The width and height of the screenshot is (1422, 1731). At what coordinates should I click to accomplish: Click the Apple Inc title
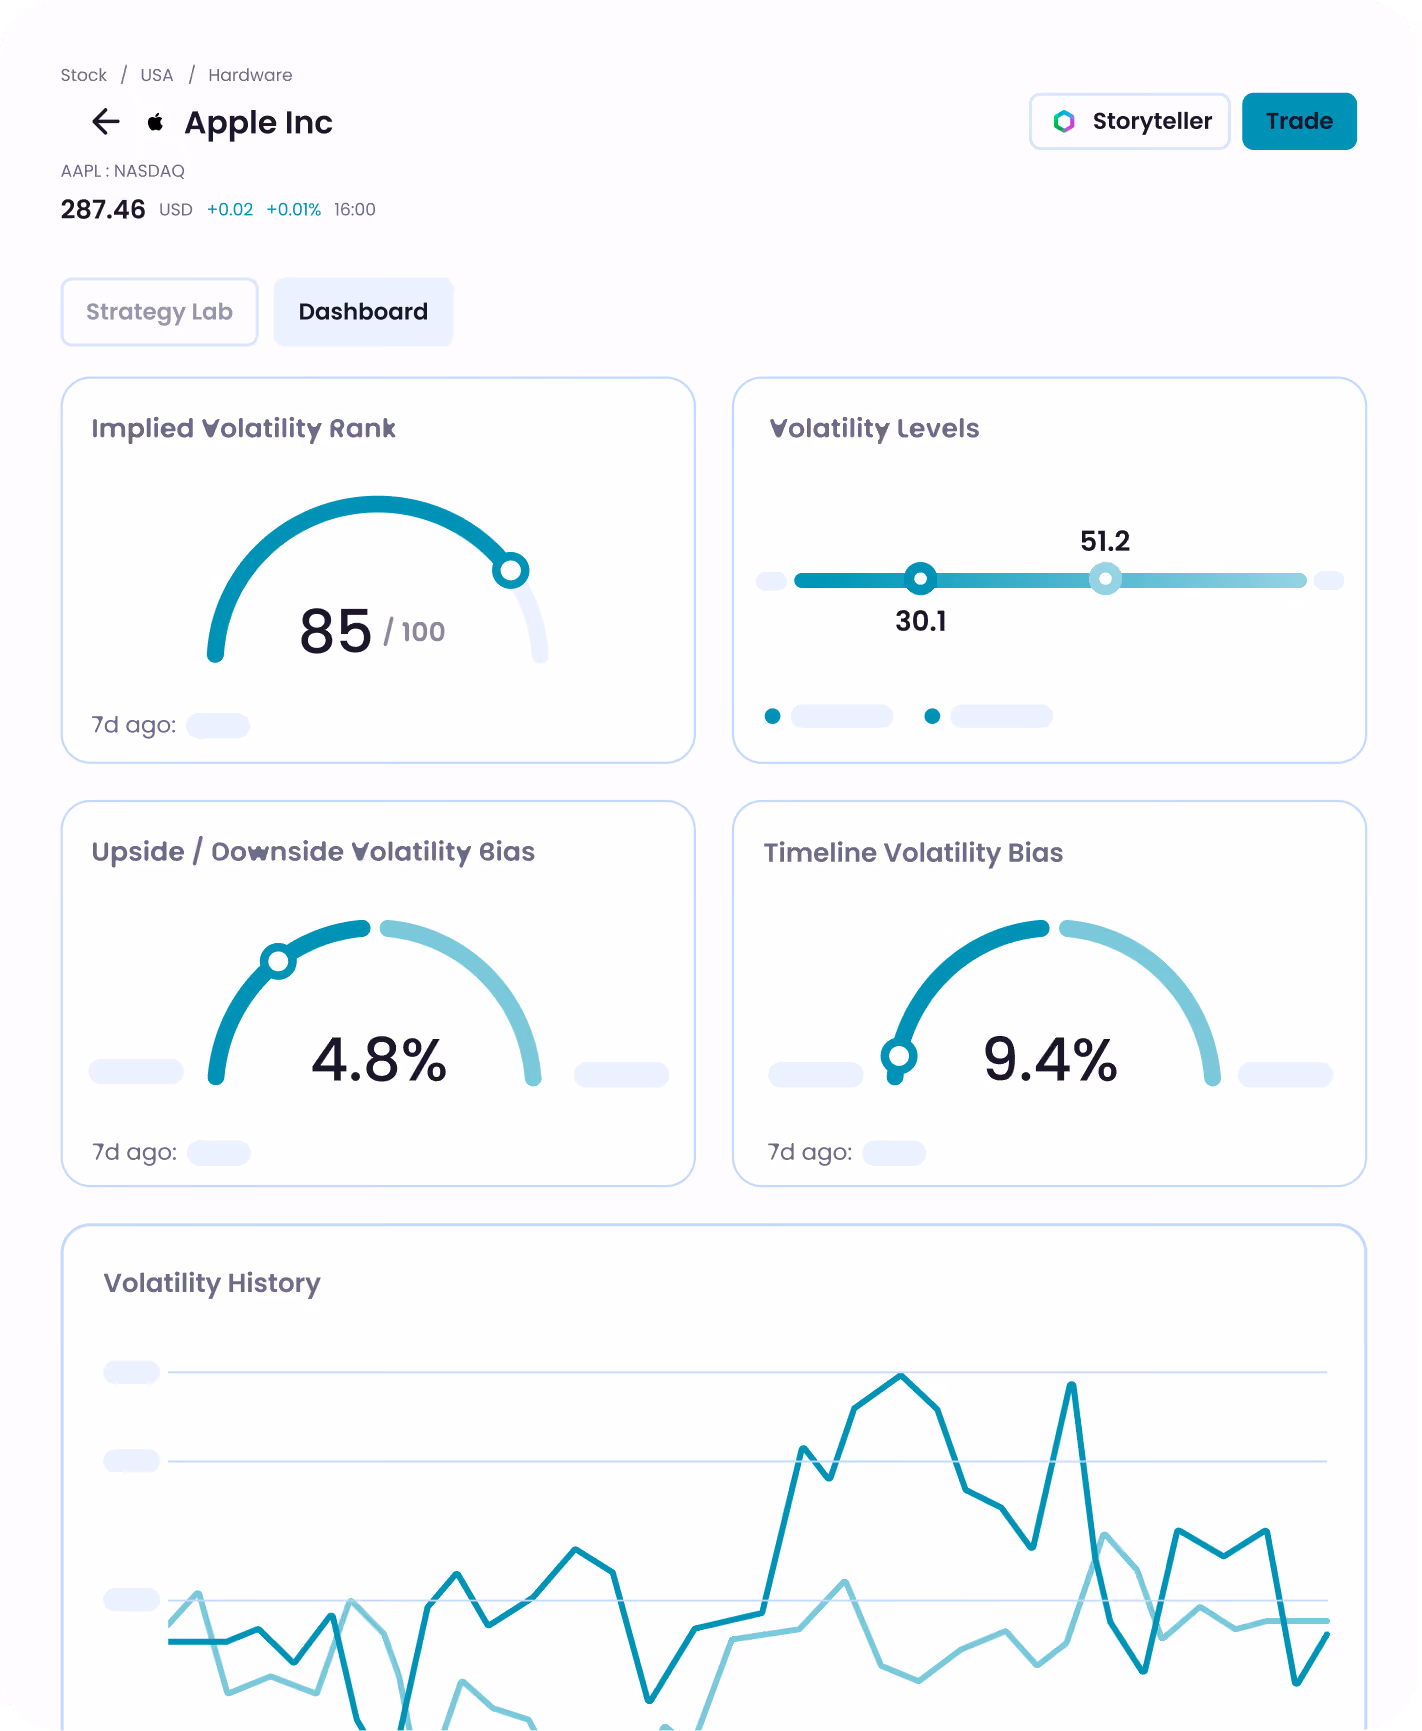[258, 122]
